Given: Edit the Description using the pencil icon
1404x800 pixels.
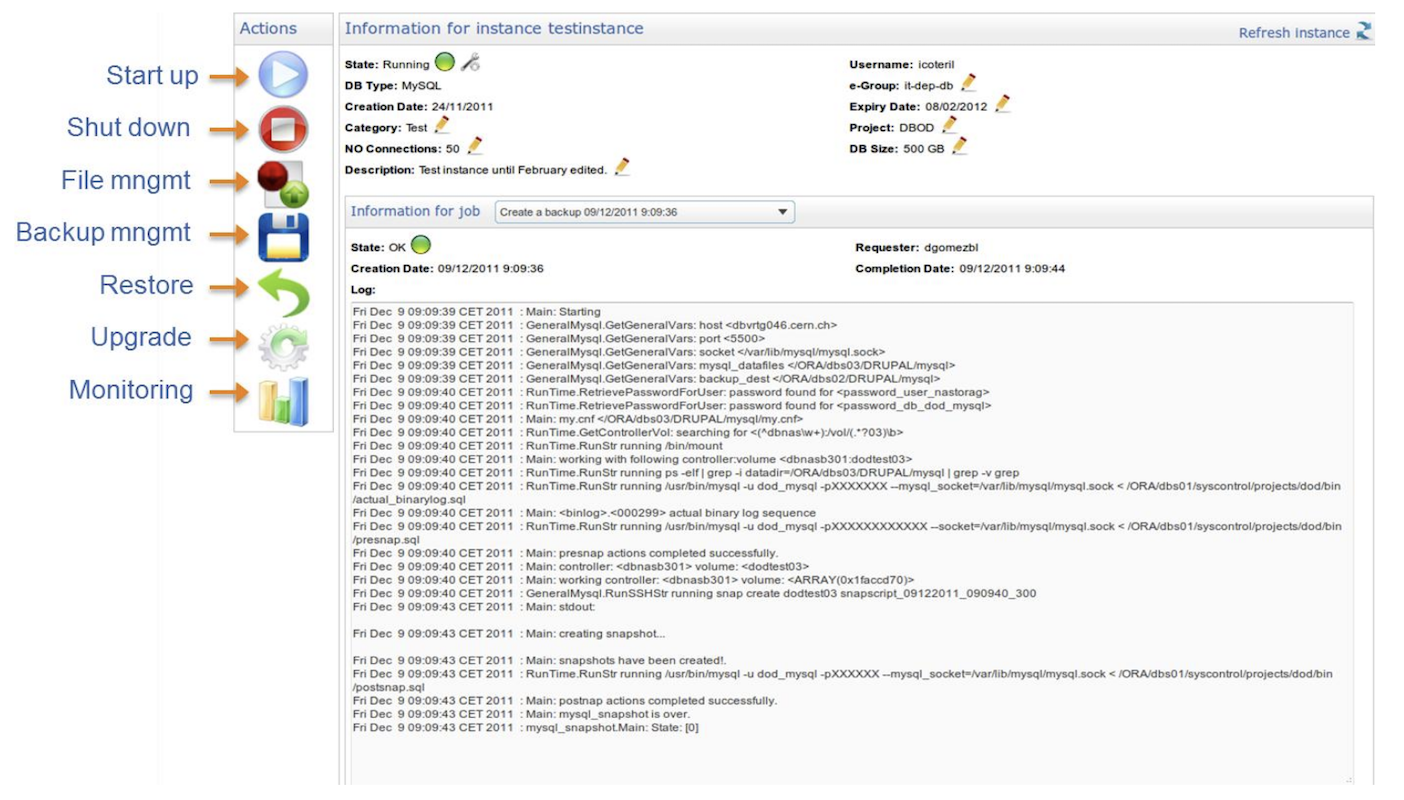Looking at the screenshot, I should tap(622, 166).
